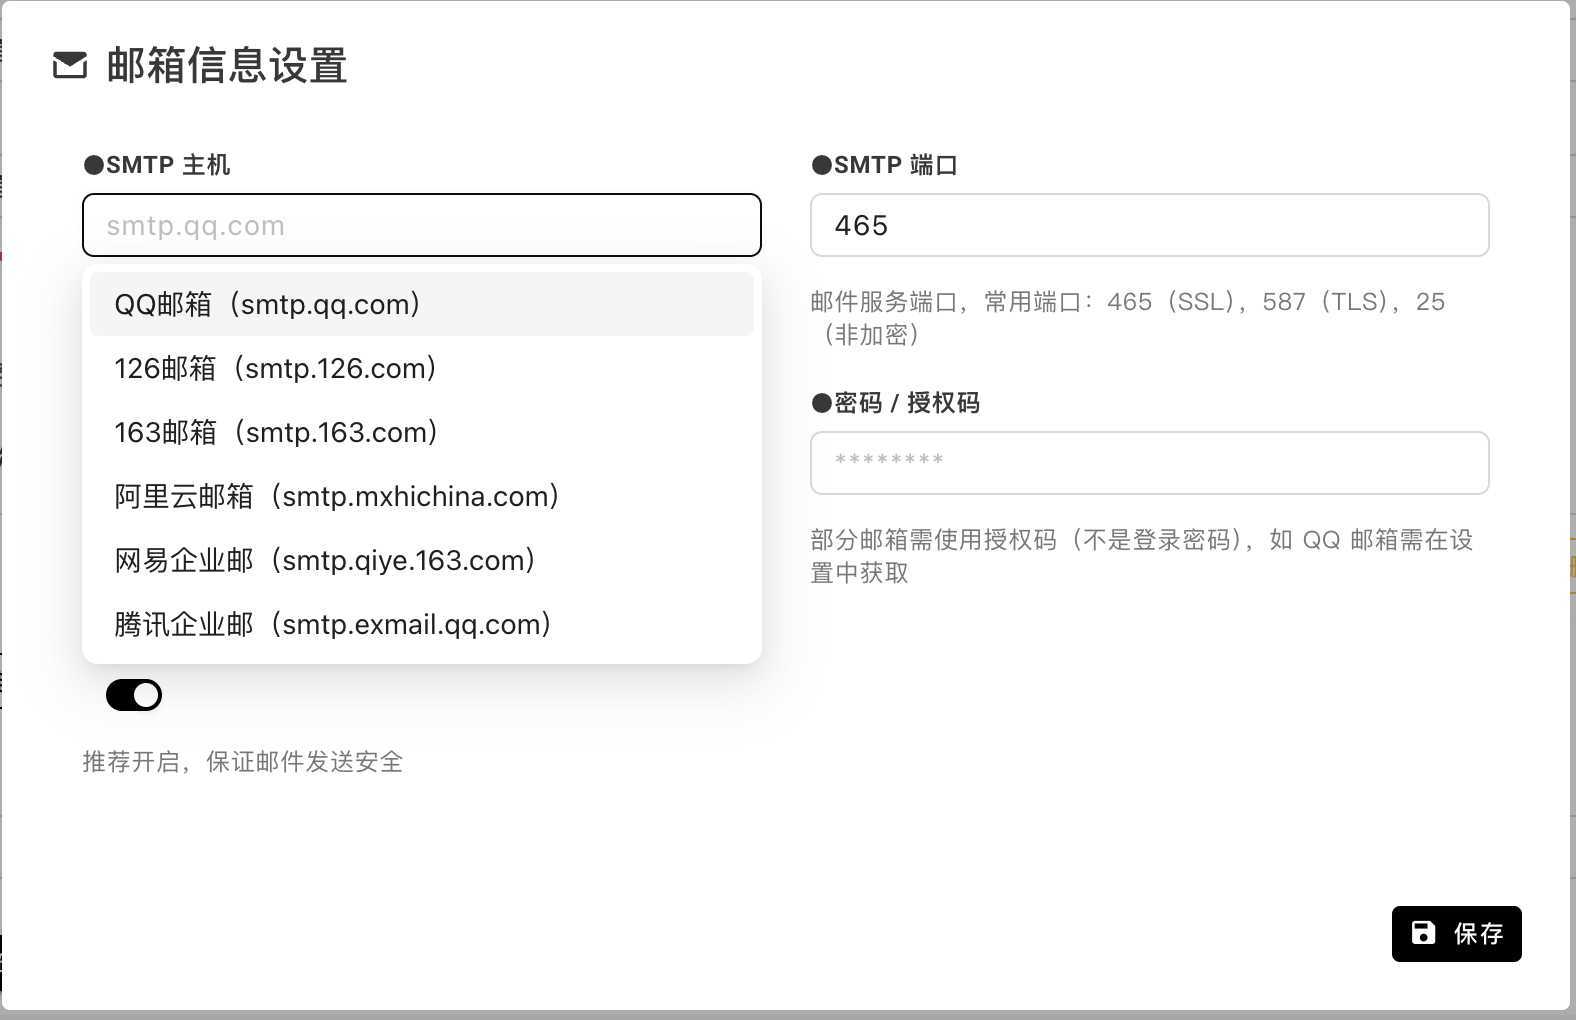
Task: Click the 邮箱信息设置 dialog title
Action: coord(227,66)
